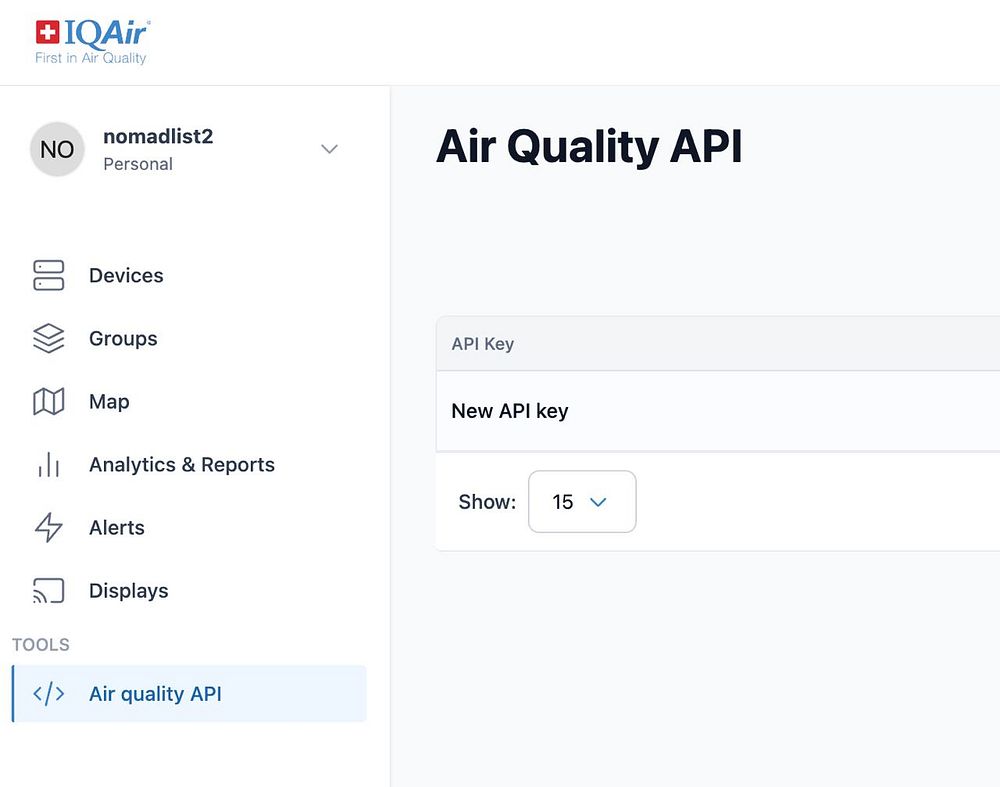This screenshot has width=1000, height=787.
Task: Click the API Key column header
Action: pyautogui.click(x=483, y=344)
